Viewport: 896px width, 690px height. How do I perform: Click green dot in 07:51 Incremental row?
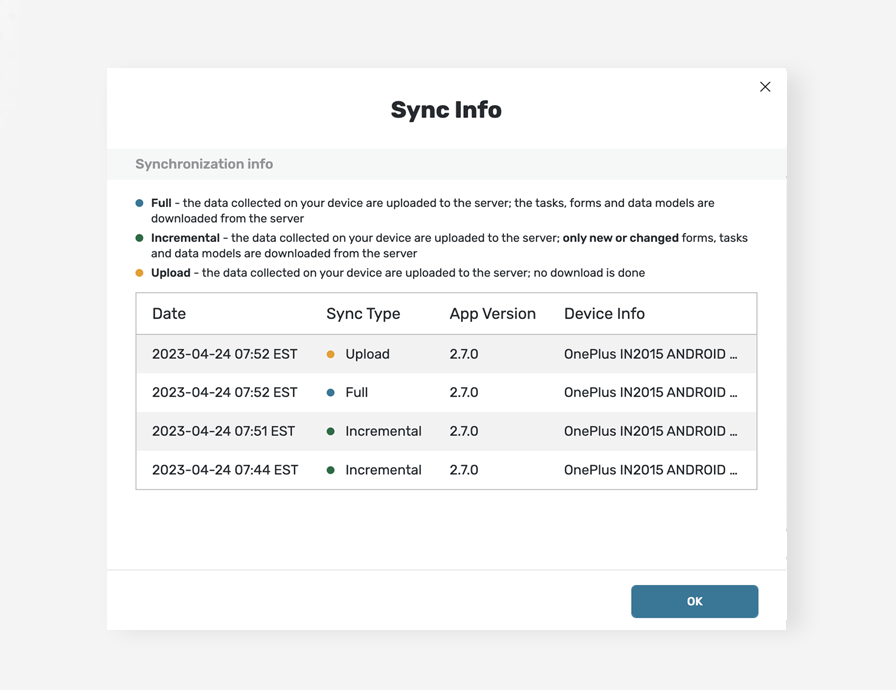(x=330, y=431)
